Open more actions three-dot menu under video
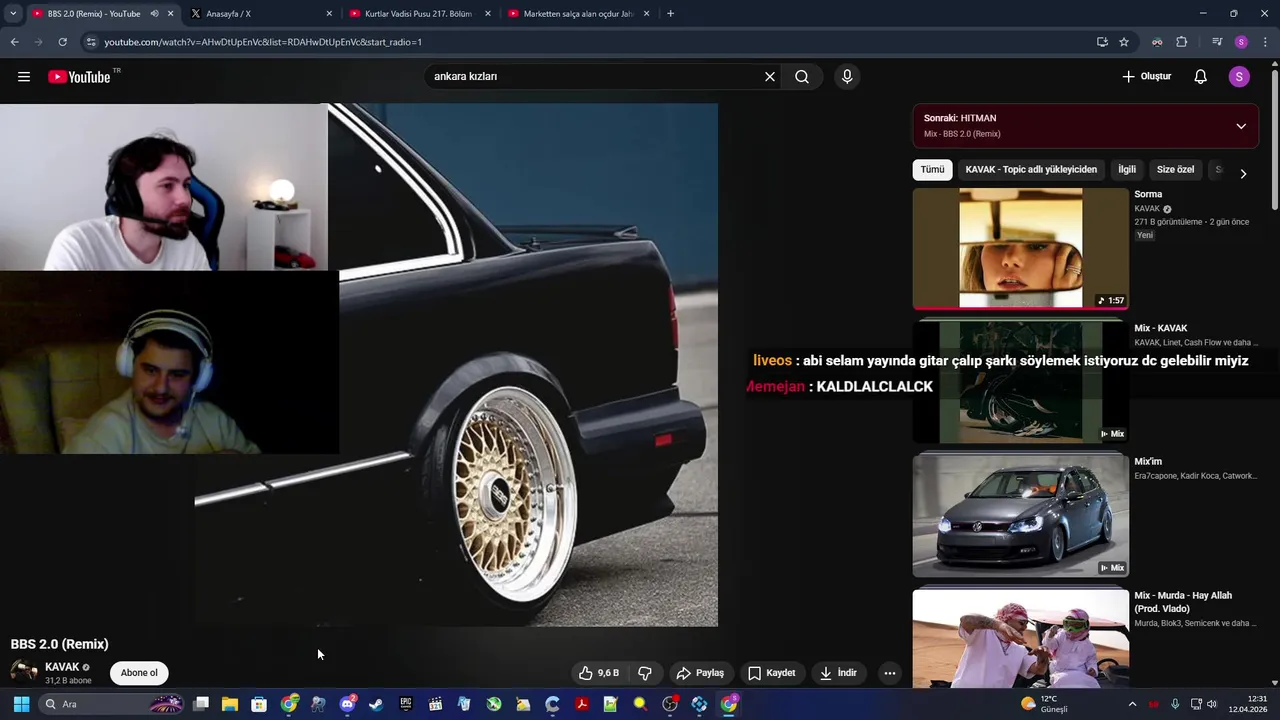The width and height of the screenshot is (1280, 720). (889, 673)
